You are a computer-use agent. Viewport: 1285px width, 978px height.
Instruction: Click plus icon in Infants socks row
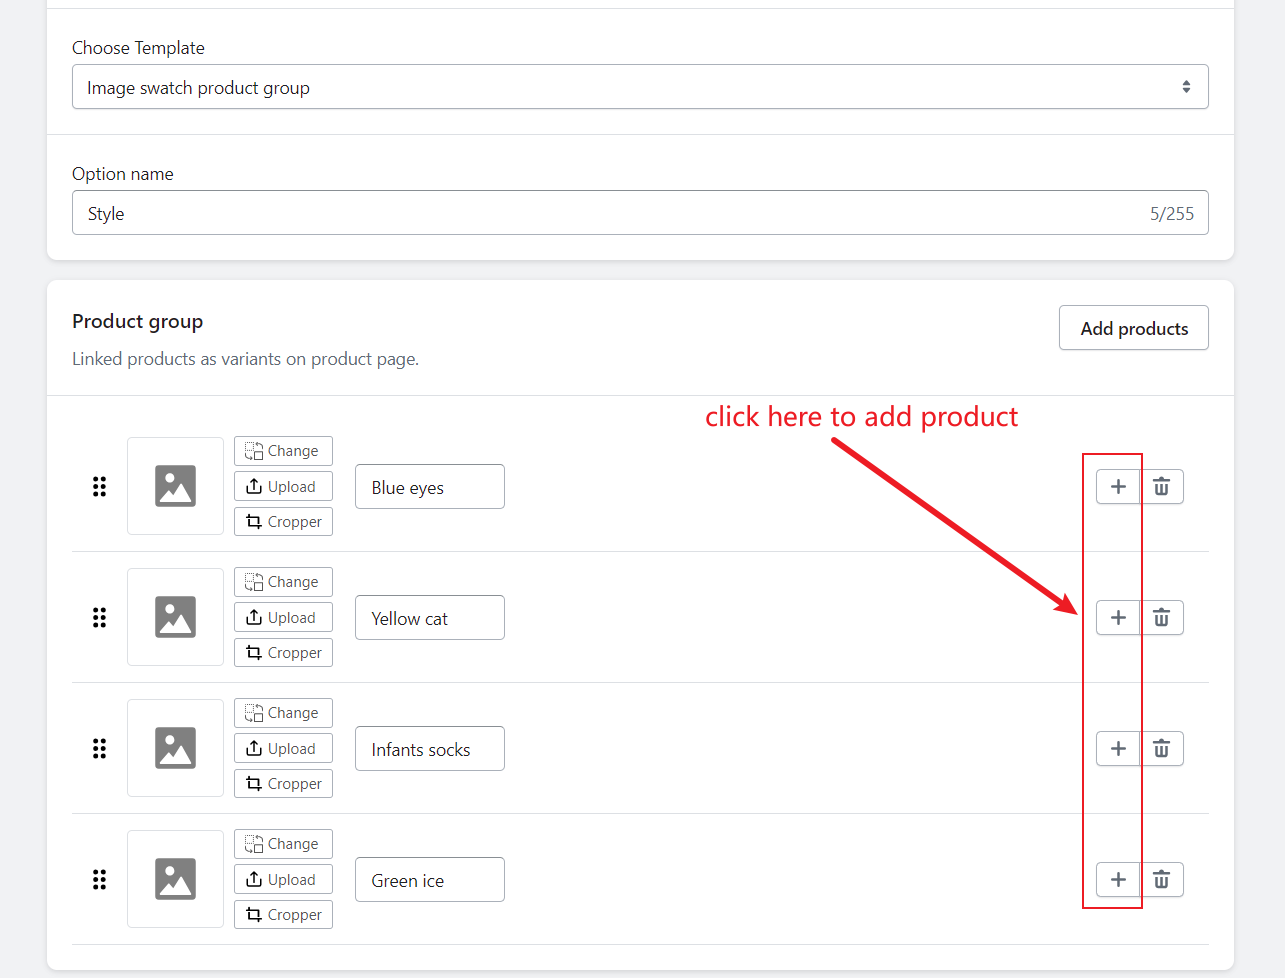(x=1118, y=749)
